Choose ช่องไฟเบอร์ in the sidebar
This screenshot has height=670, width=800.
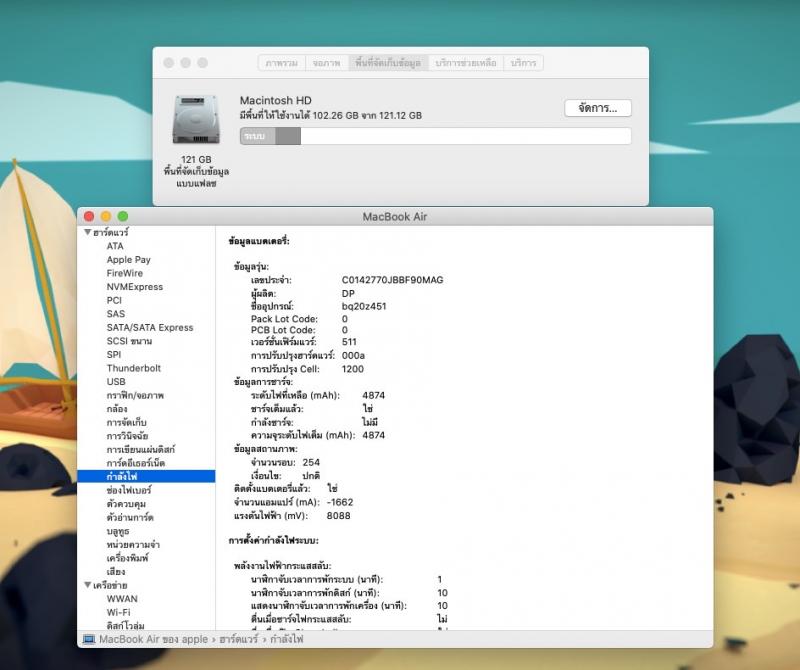[129, 490]
